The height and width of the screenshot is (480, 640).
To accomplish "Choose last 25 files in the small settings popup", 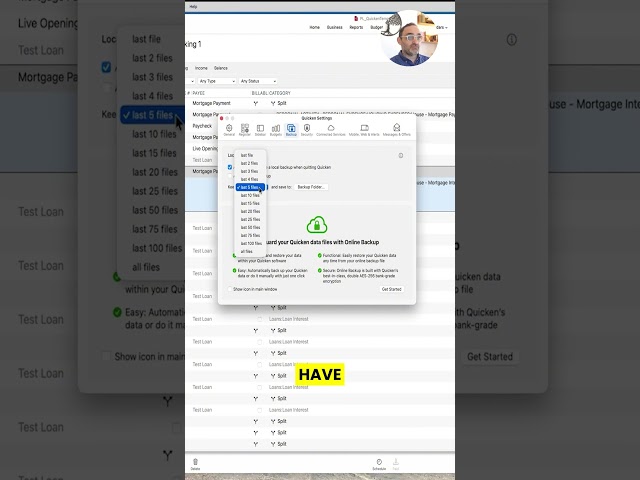I will [x=251, y=219].
